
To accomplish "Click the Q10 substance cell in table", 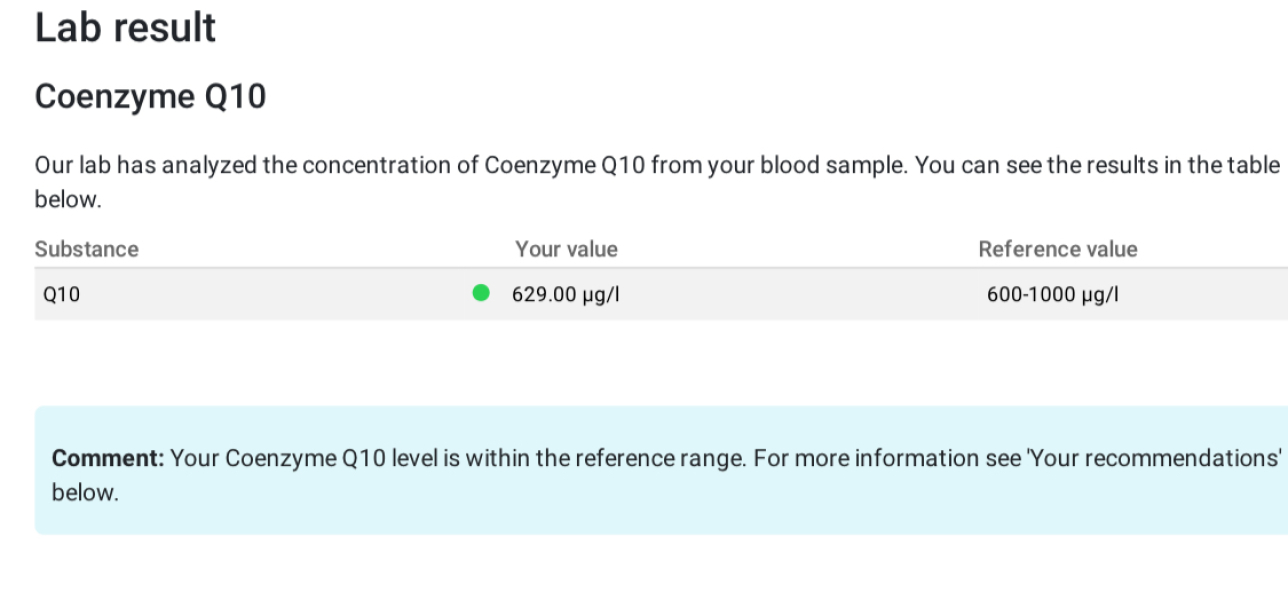I will click(61, 295).
